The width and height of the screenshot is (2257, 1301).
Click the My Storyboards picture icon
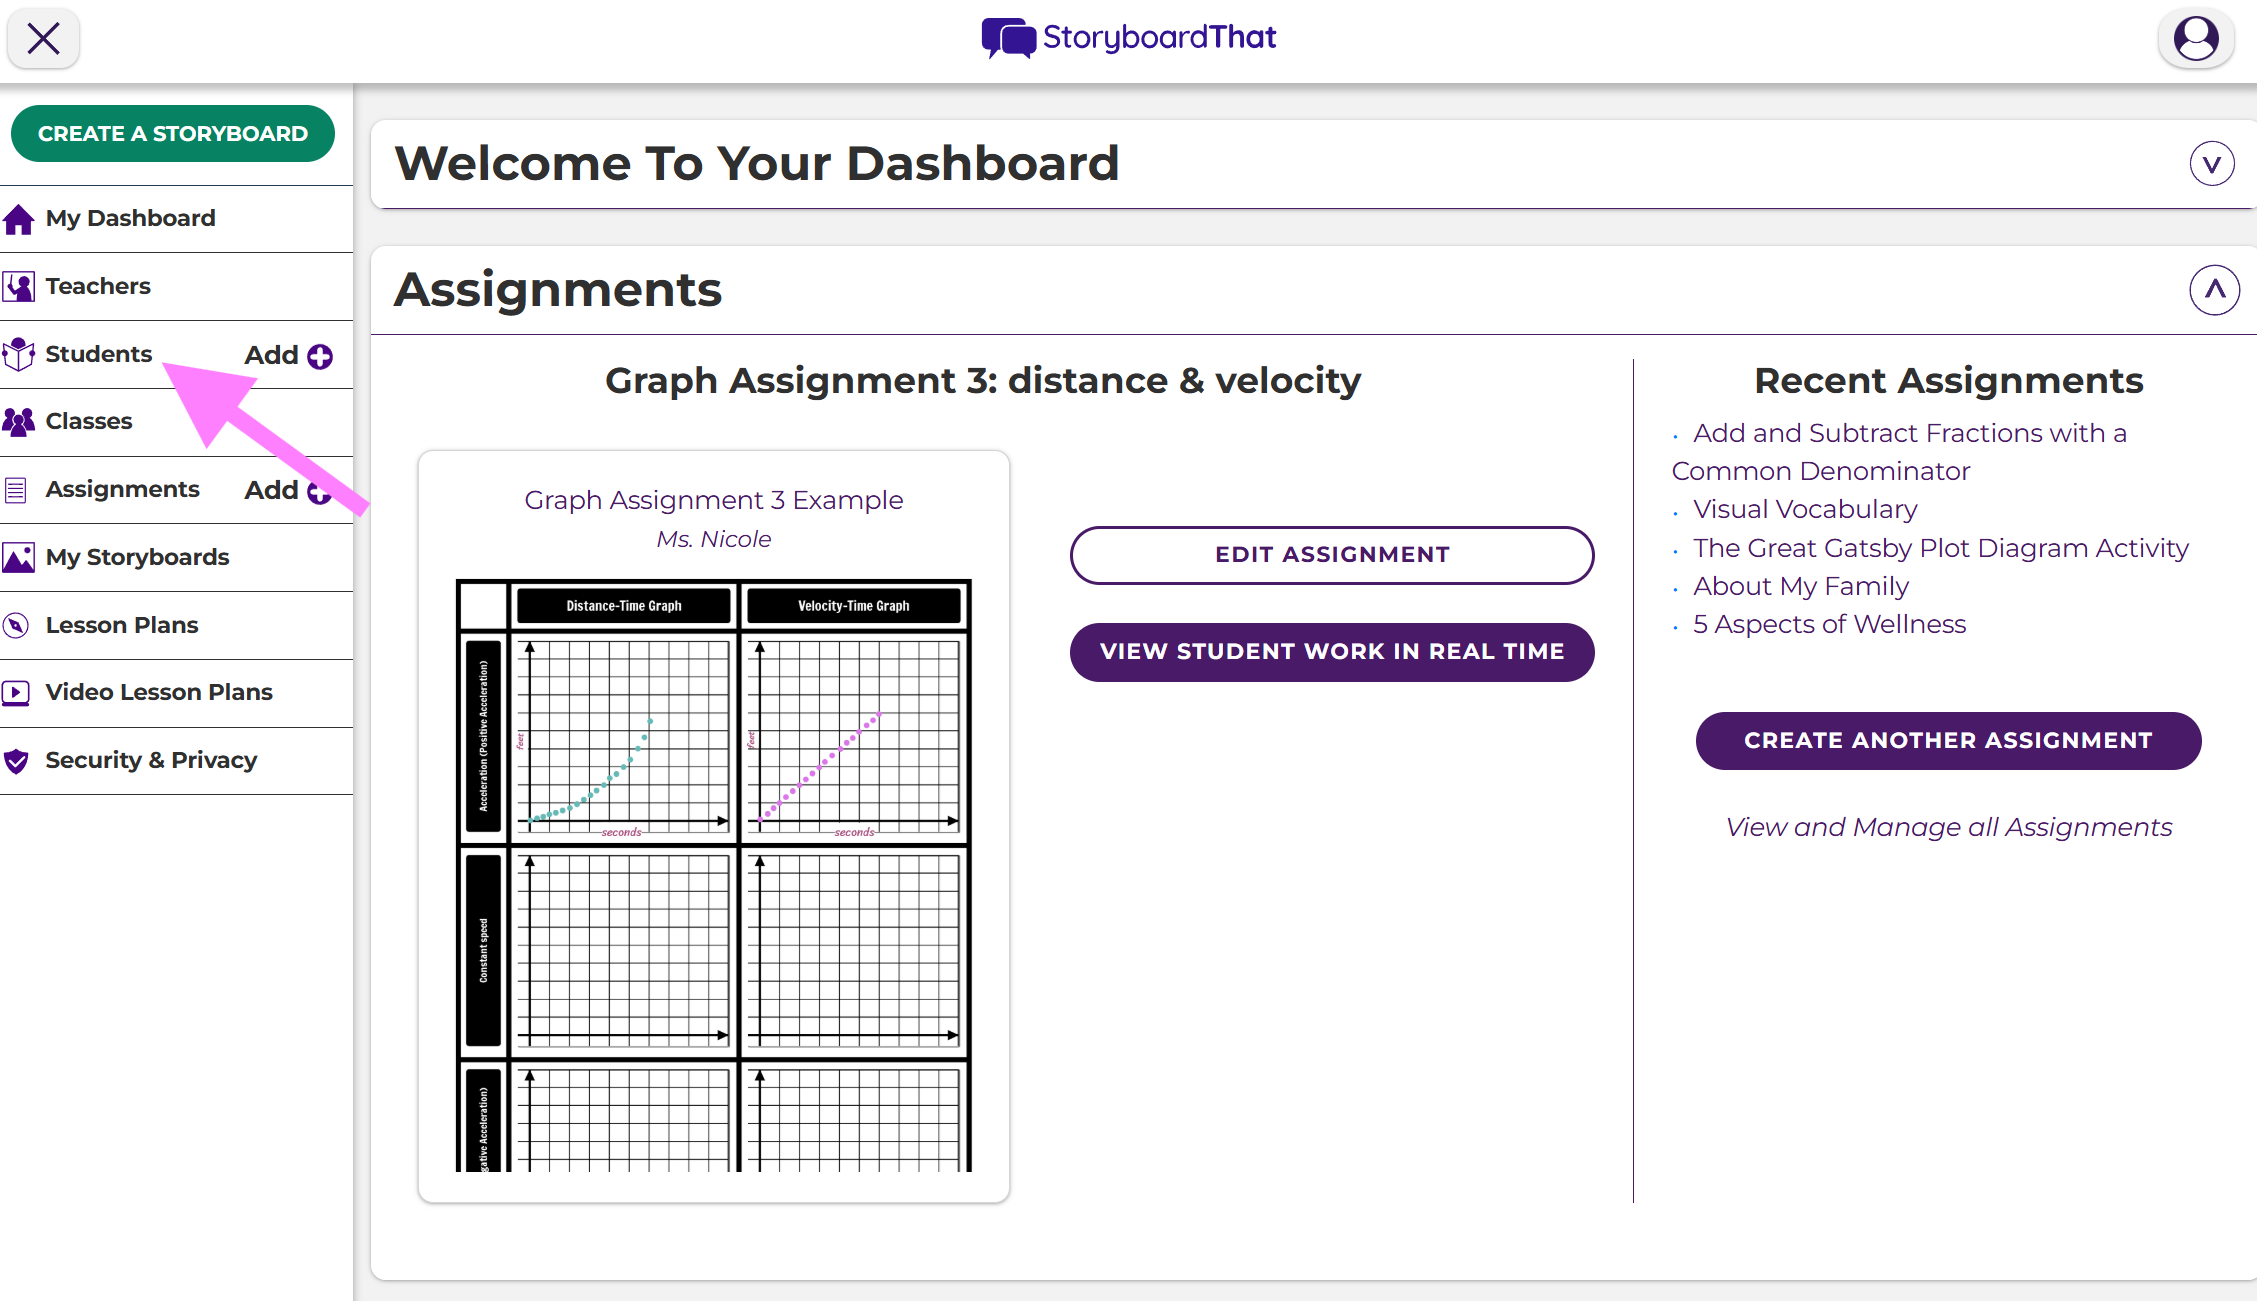tap(19, 558)
